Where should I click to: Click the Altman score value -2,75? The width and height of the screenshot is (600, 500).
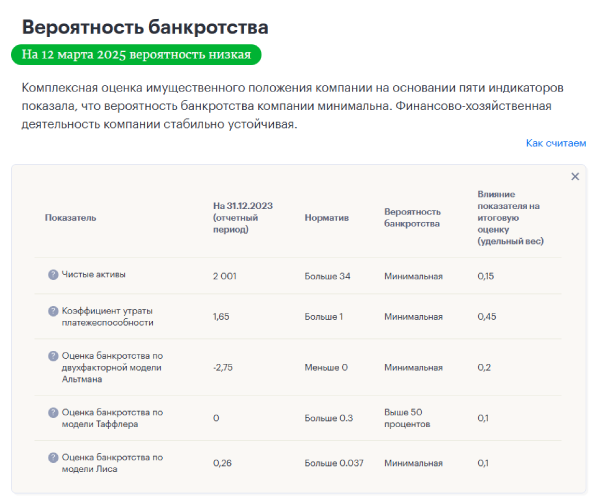coord(224,367)
